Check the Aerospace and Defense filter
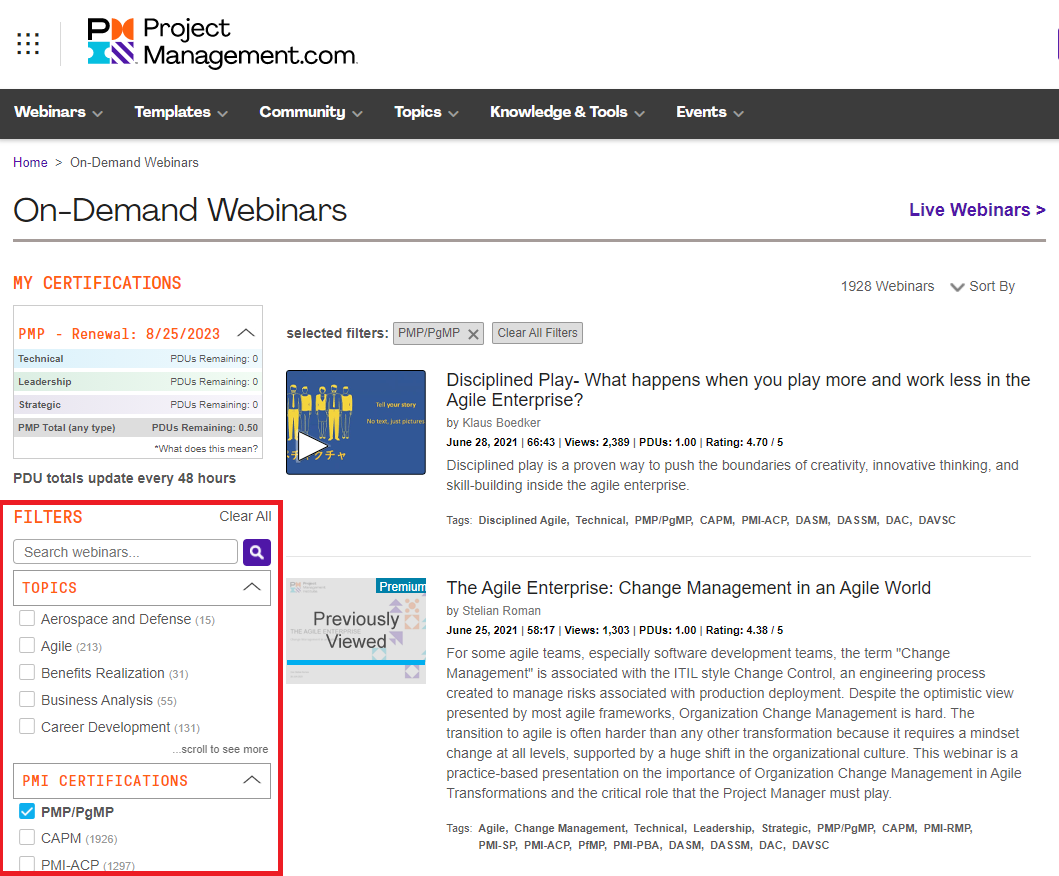This screenshot has width=1059, height=876. pos(27,619)
